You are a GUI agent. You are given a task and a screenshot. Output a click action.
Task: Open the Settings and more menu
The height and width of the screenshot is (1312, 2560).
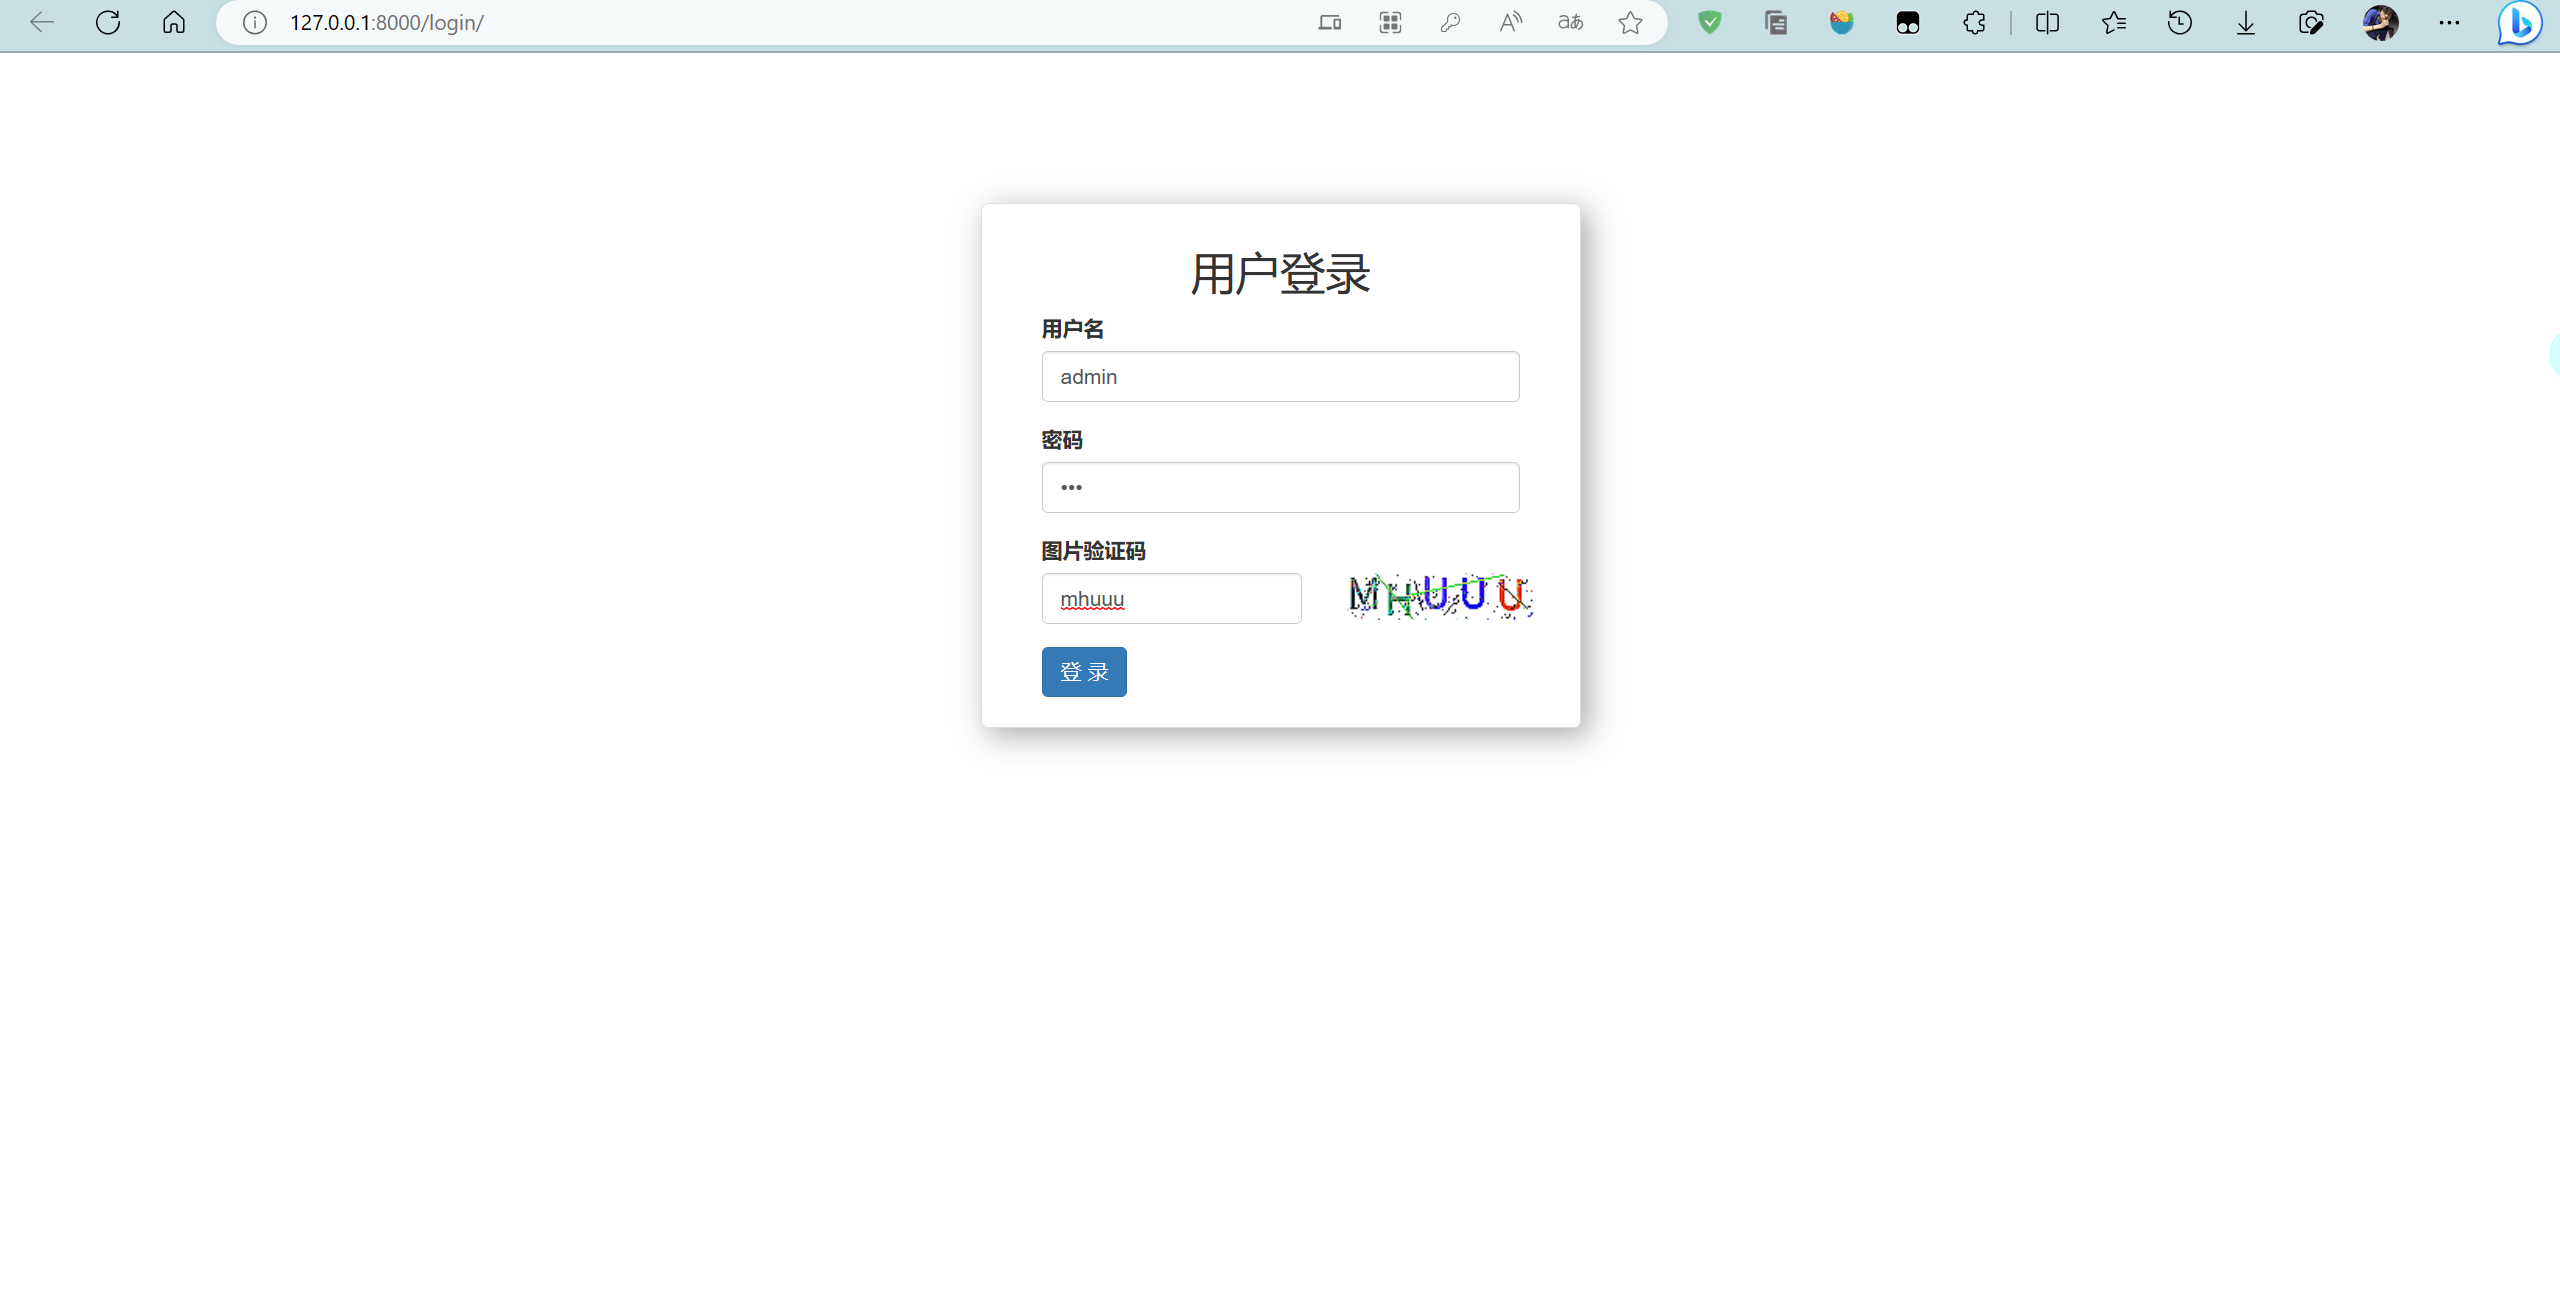(x=2450, y=22)
